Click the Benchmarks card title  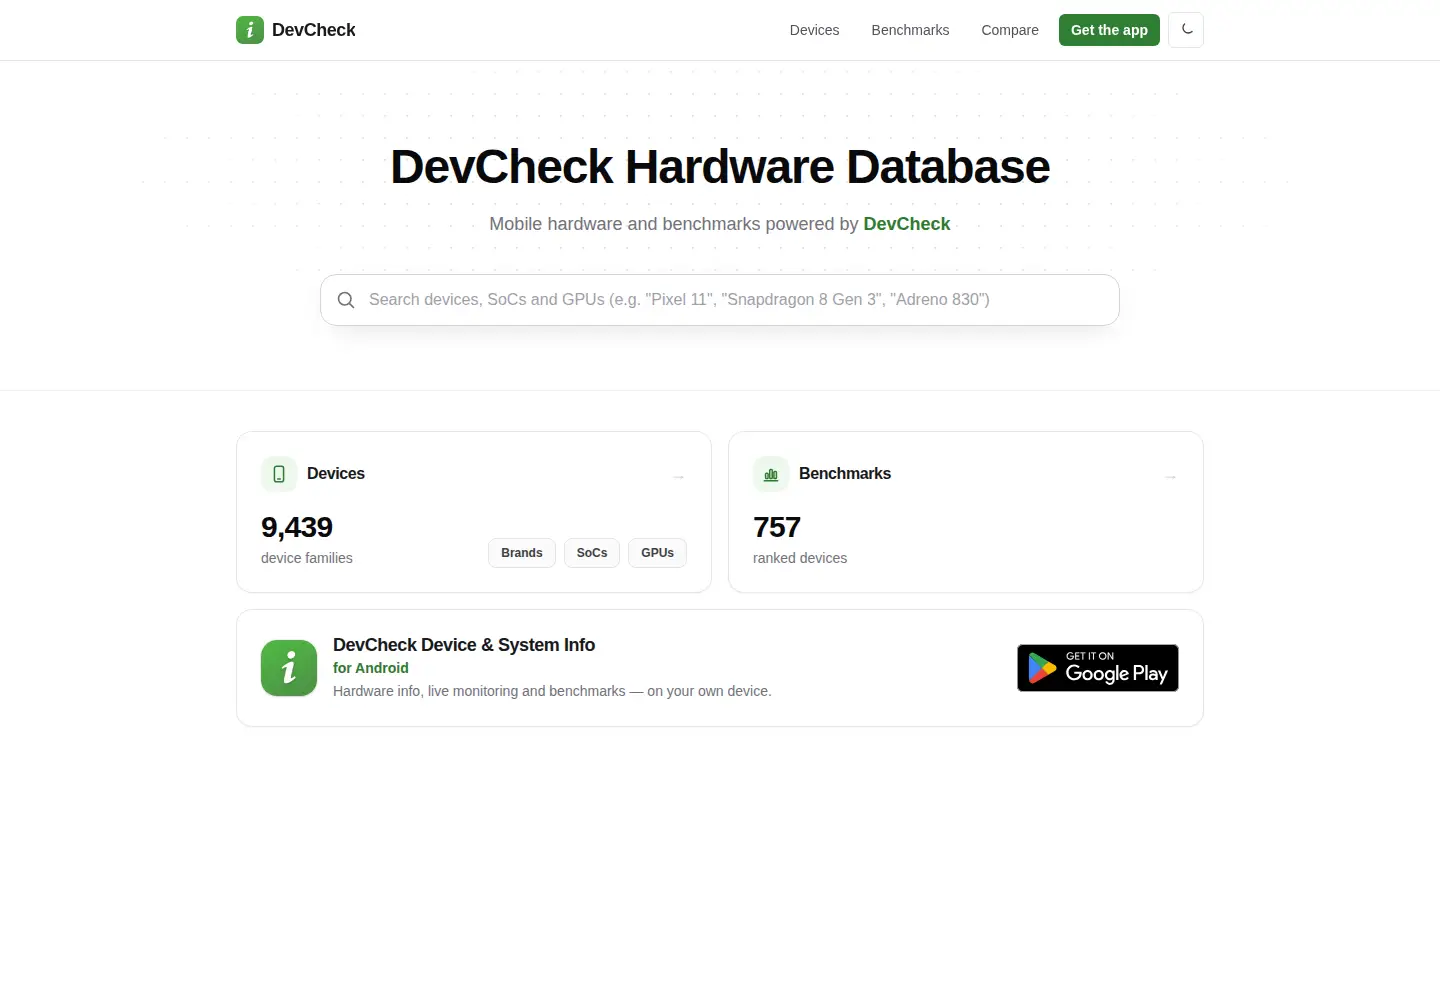tap(845, 474)
